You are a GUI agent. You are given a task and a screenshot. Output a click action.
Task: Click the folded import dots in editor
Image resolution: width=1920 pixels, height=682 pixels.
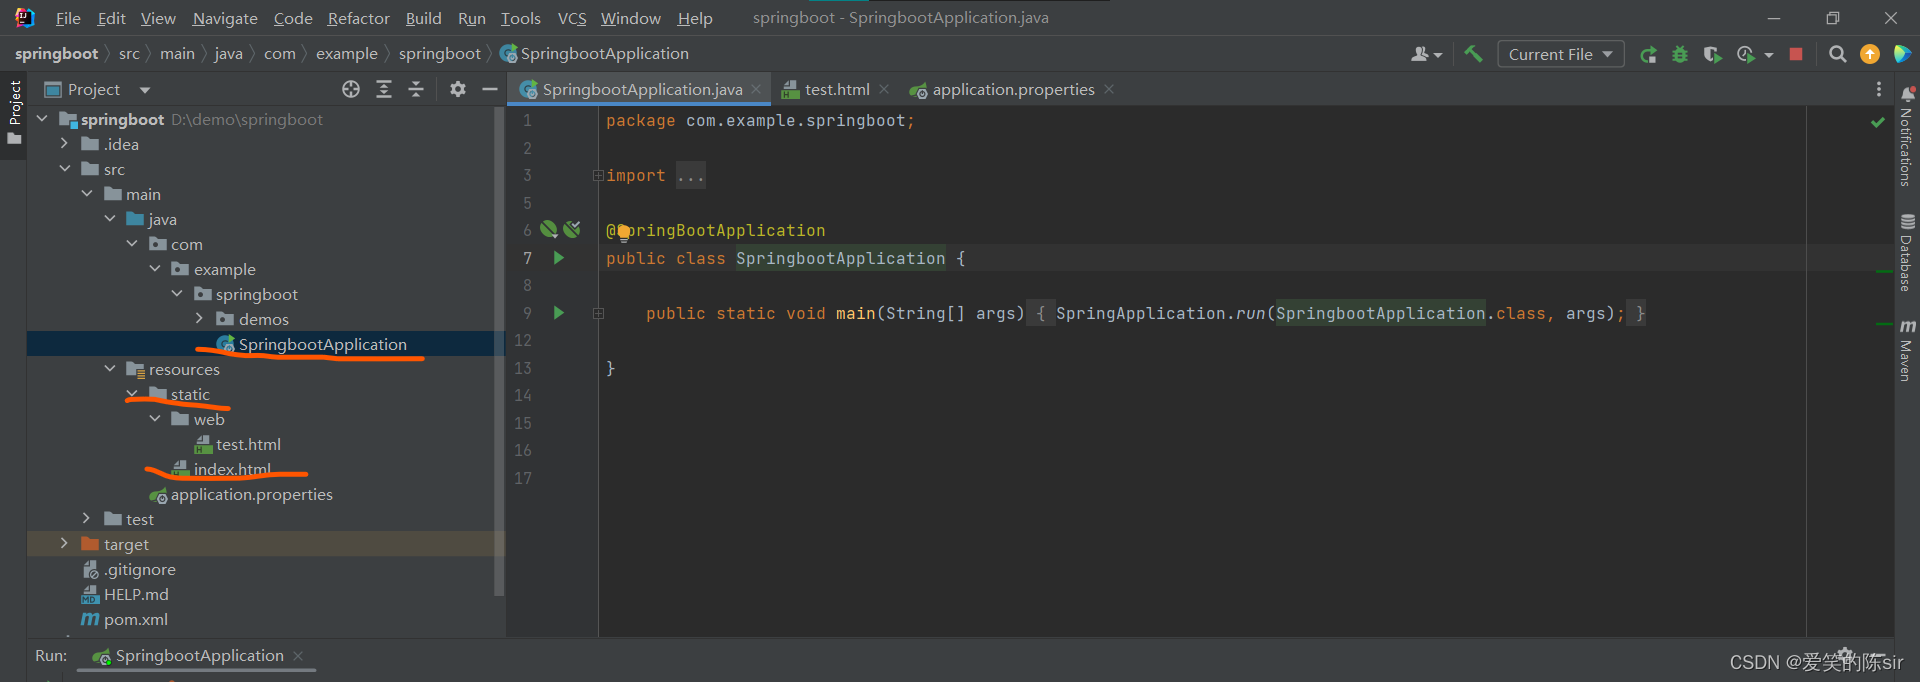690,176
